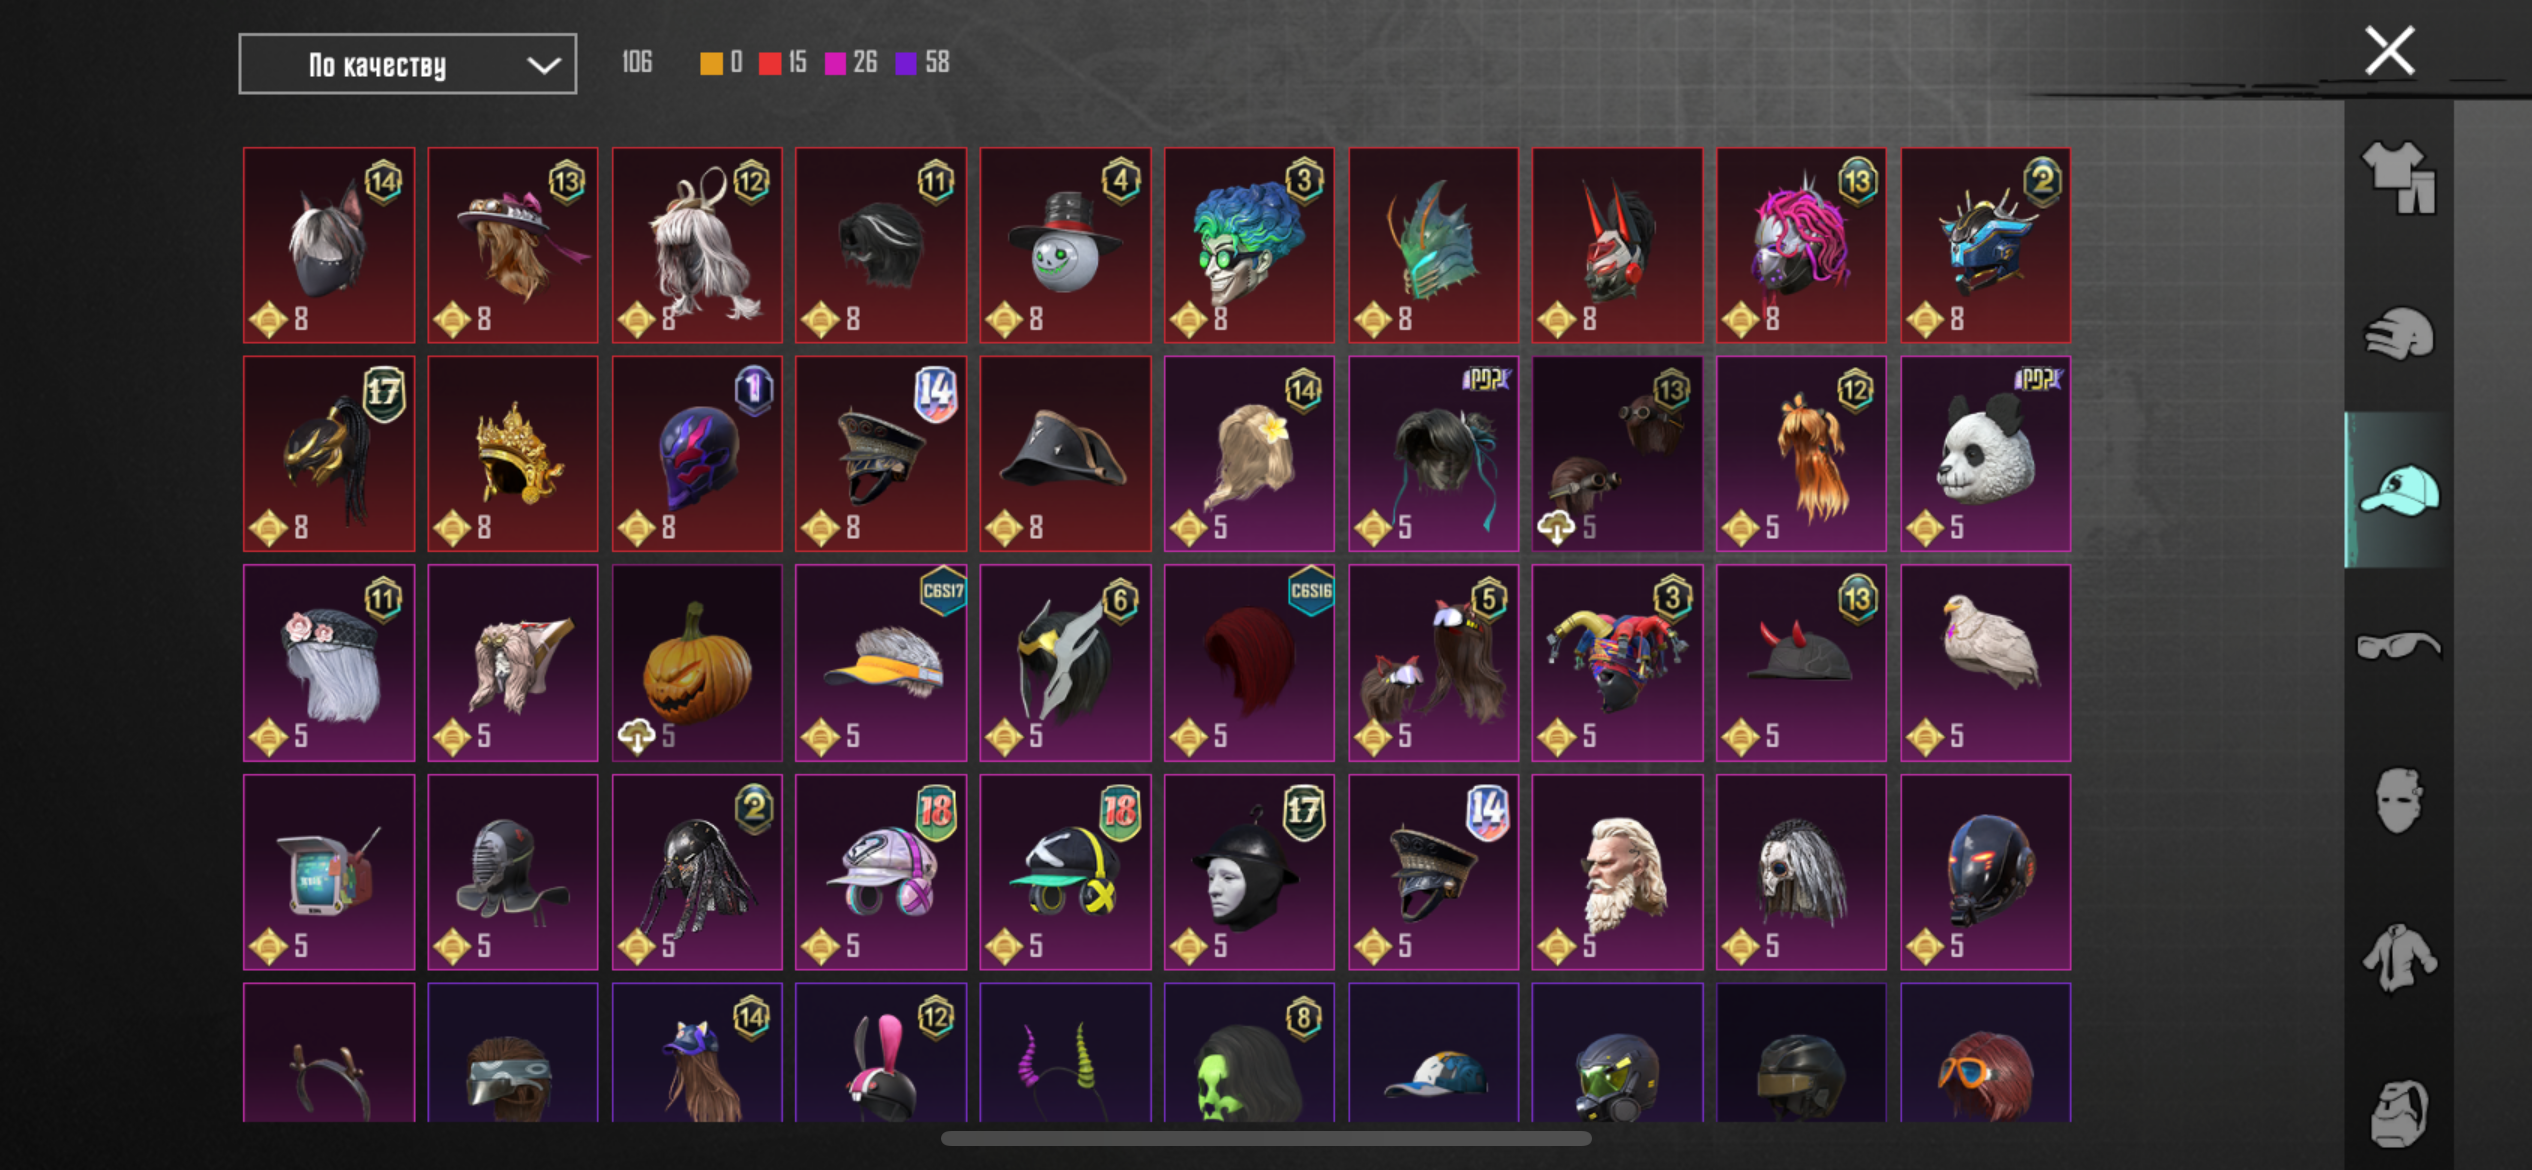Click the horizontal scrollbar at bottom
This screenshot has width=2532, height=1170.
tap(1266, 1138)
